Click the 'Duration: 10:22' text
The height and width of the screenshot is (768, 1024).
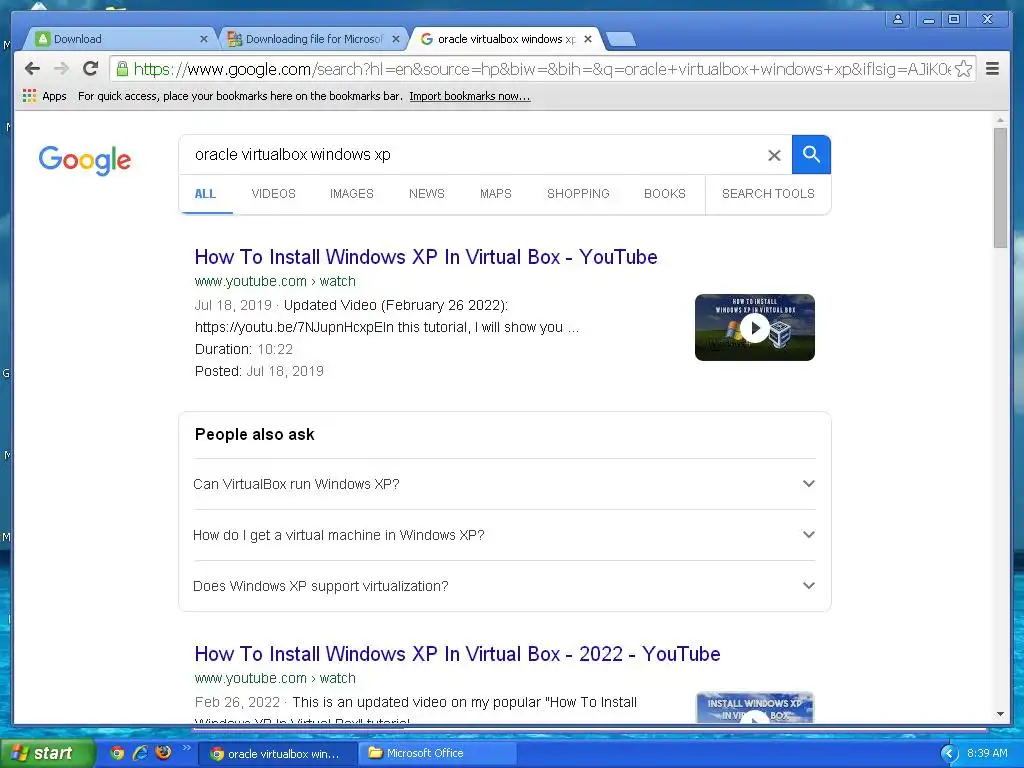[244, 349]
